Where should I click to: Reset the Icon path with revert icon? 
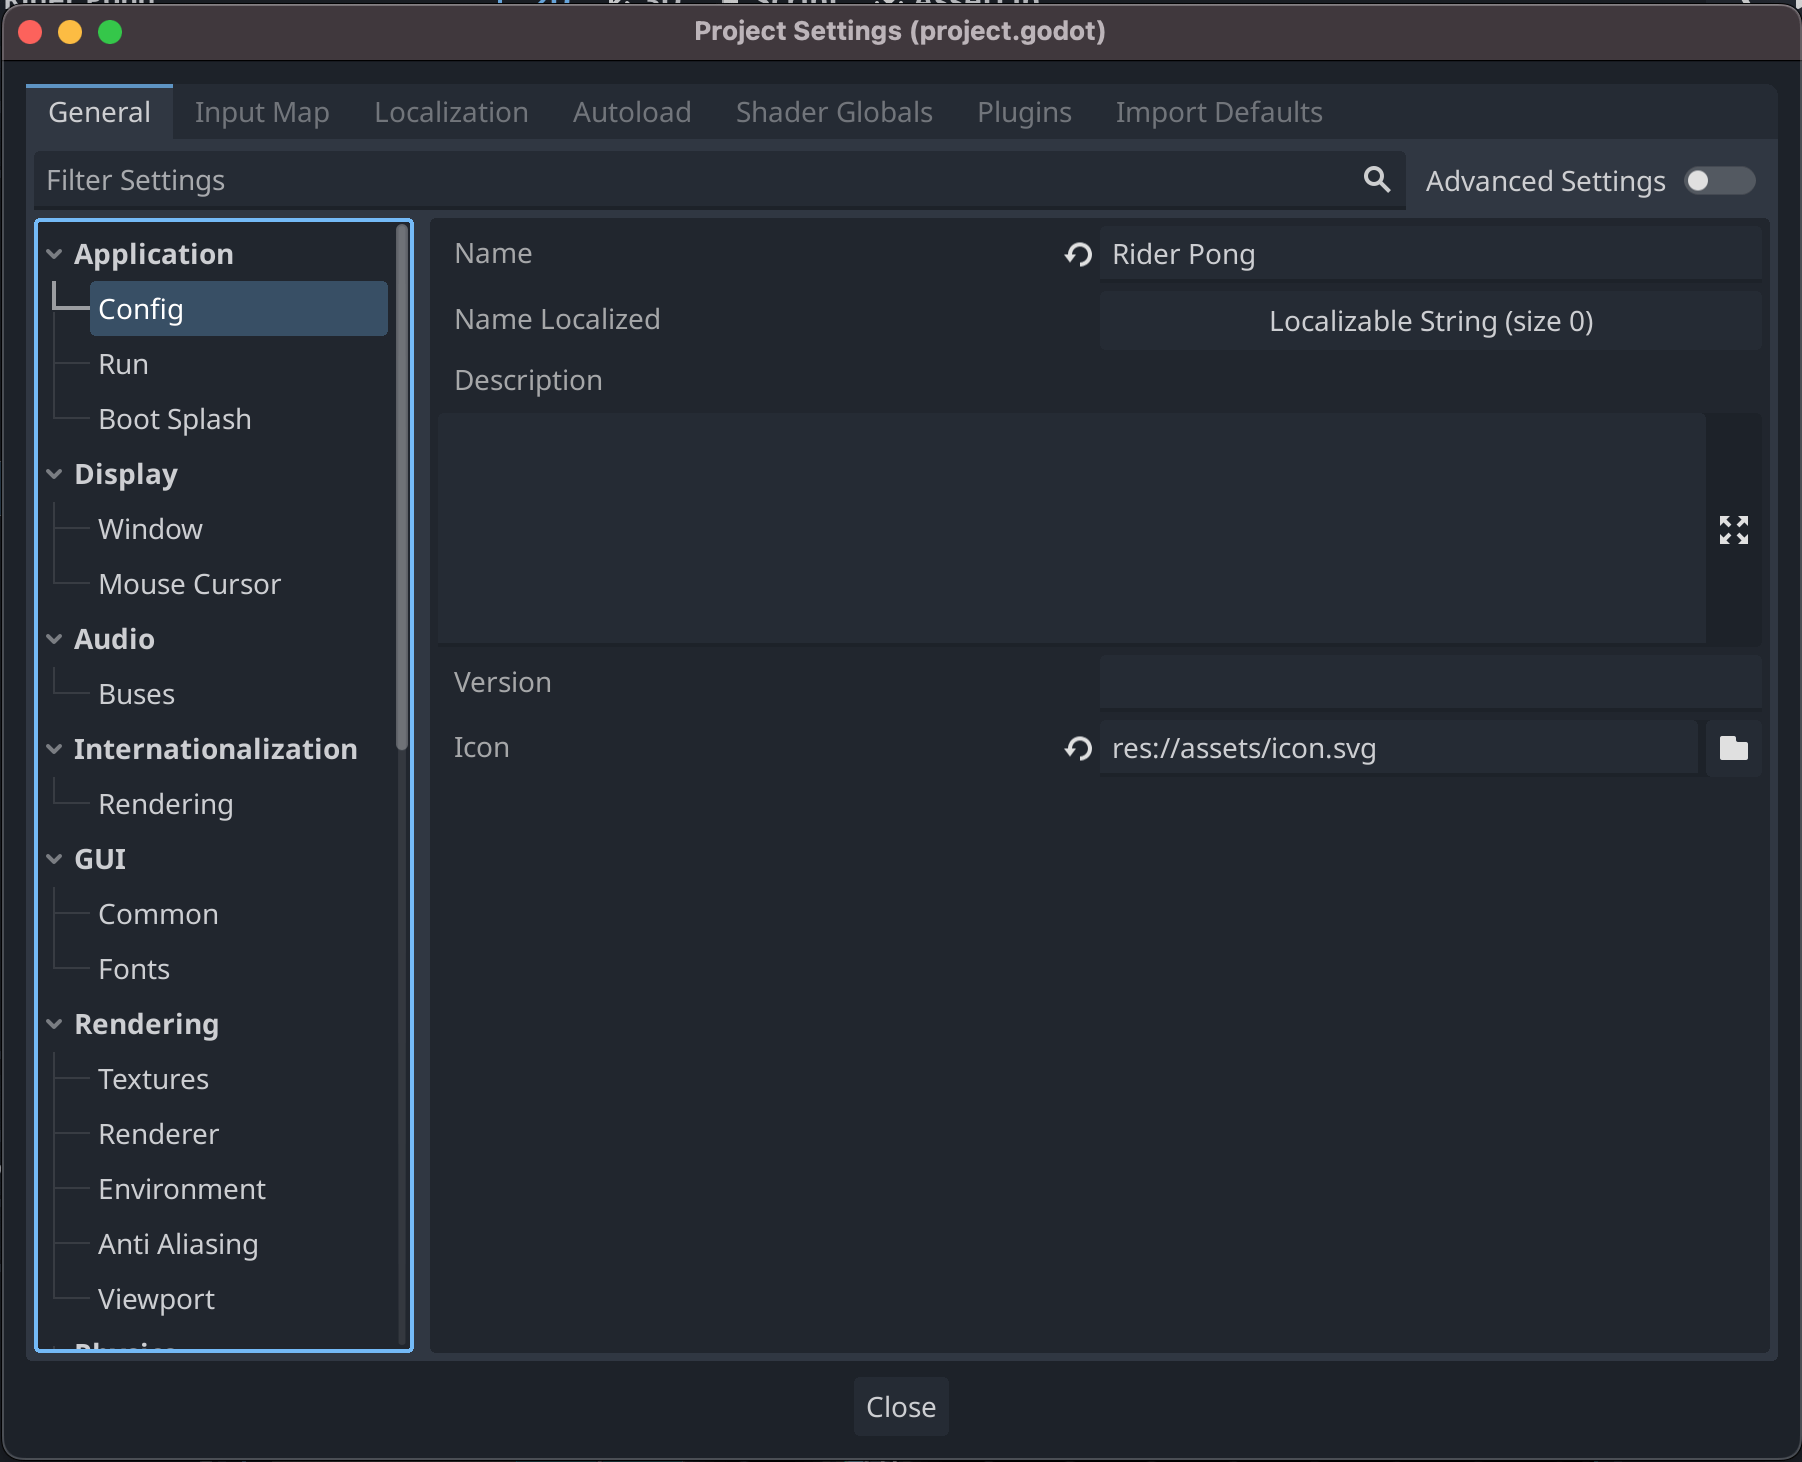[x=1078, y=748]
